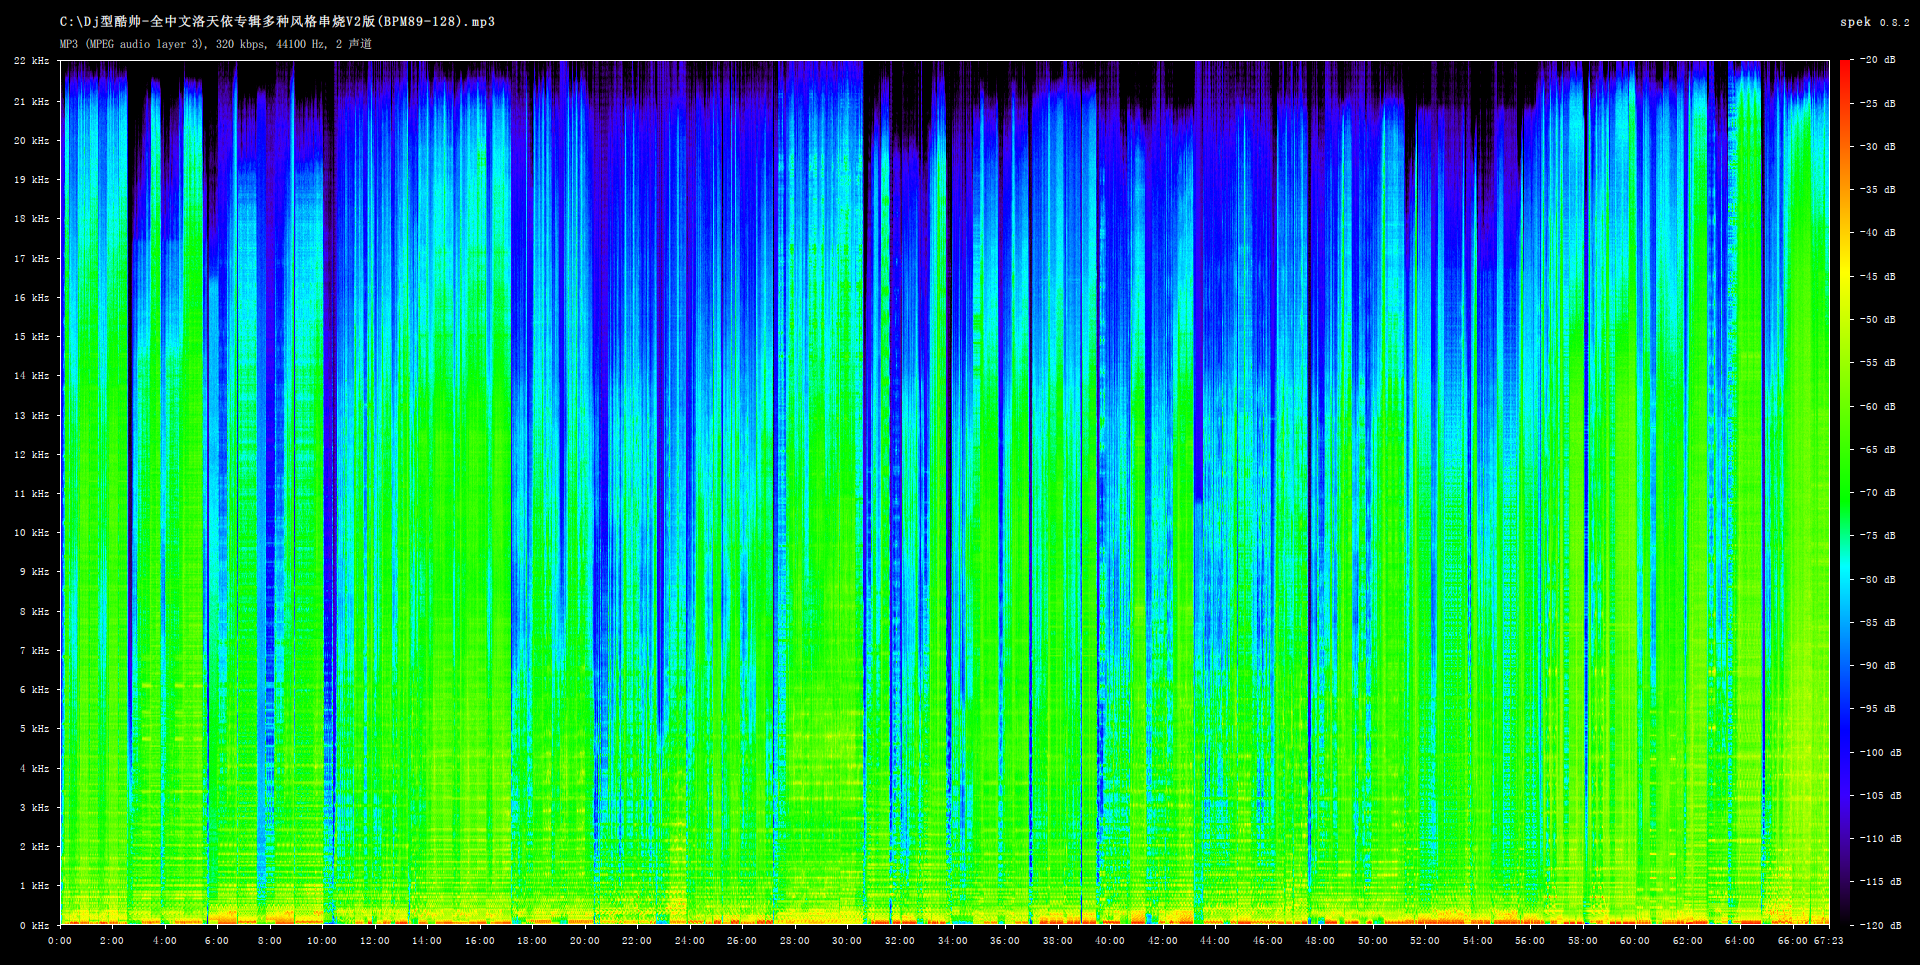
Task: Click the -20 dB scale label
Action: (x=1878, y=60)
